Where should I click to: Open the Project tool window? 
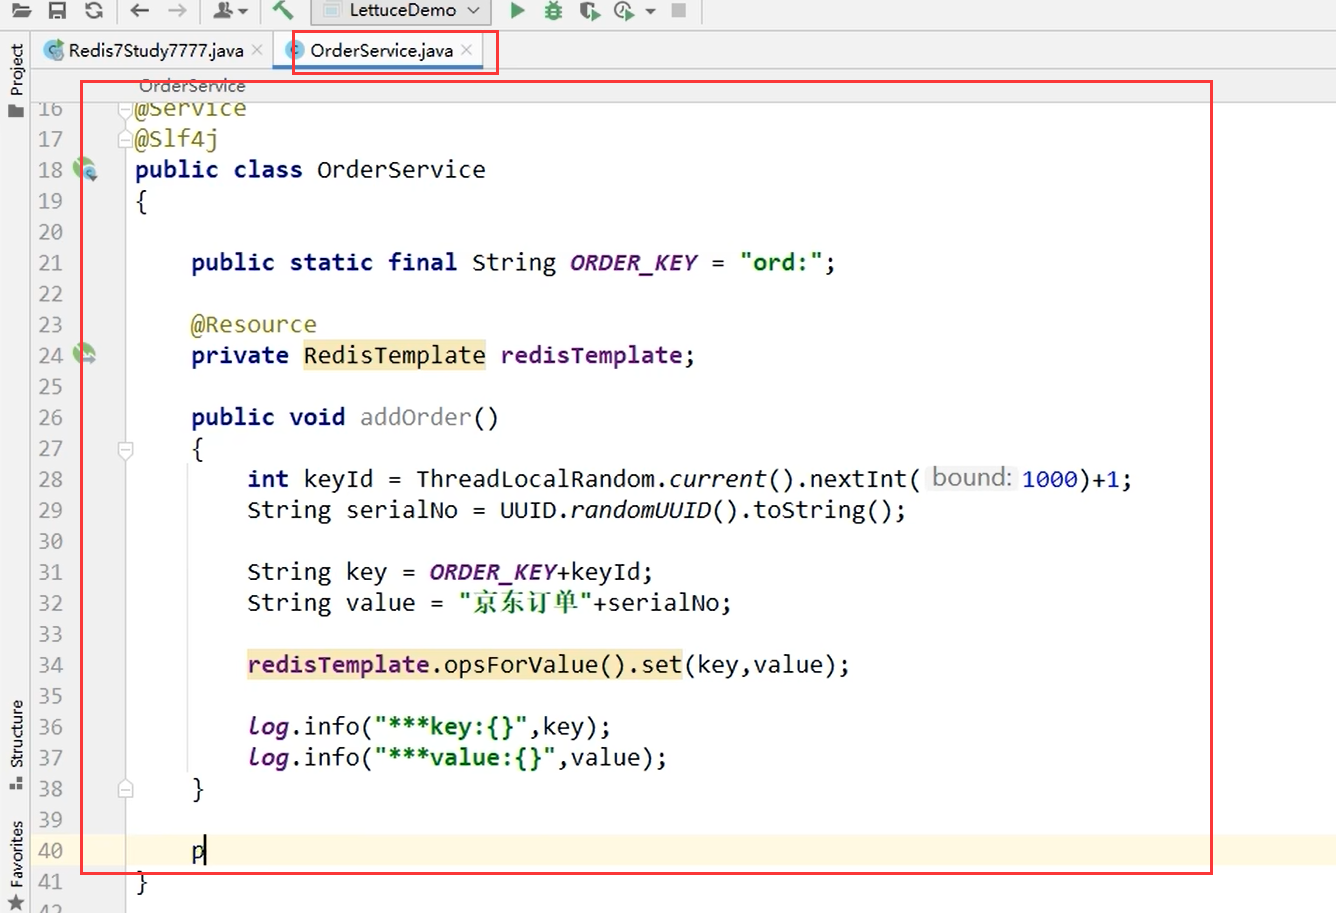tap(16, 80)
